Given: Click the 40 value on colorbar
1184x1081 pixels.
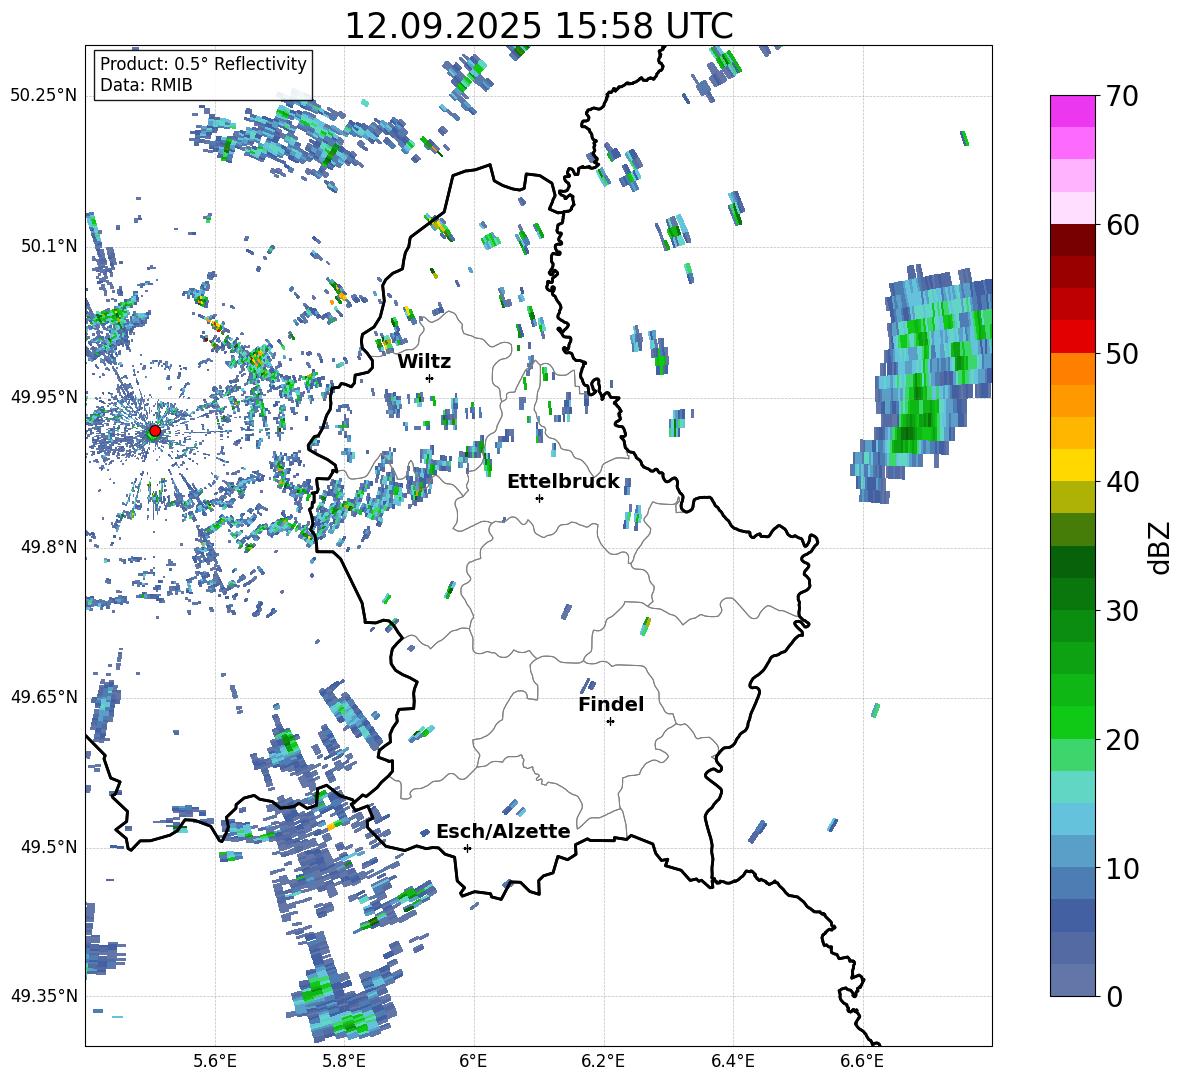Looking at the screenshot, I should click(1123, 482).
